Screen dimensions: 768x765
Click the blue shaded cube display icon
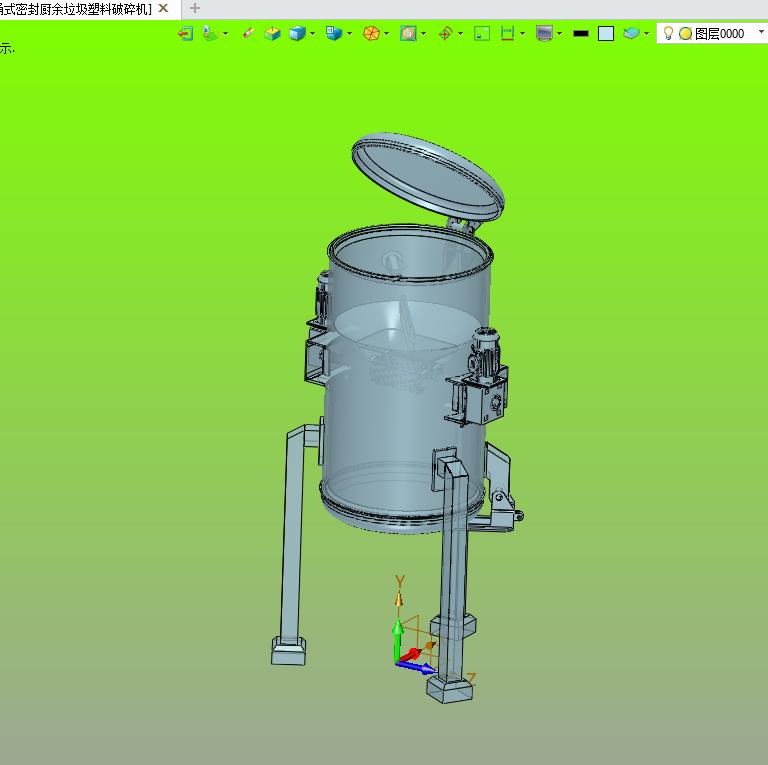click(x=297, y=33)
